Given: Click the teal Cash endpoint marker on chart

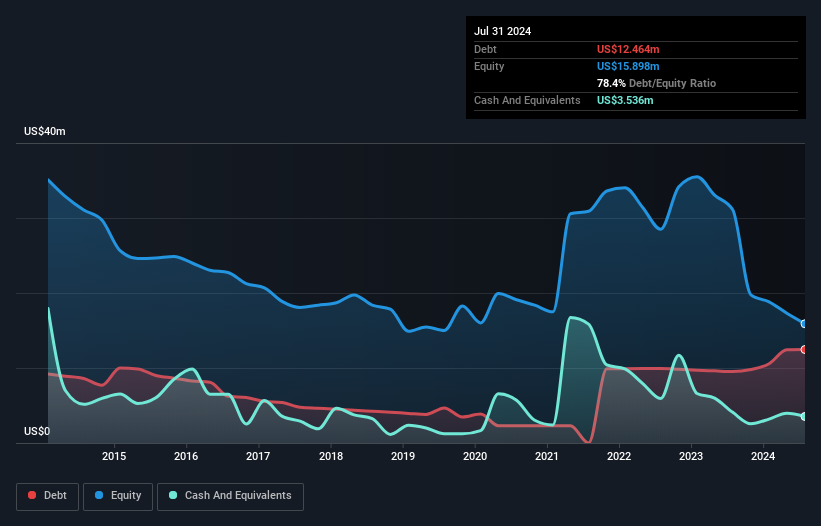Looking at the screenshot, I should 803,416.
